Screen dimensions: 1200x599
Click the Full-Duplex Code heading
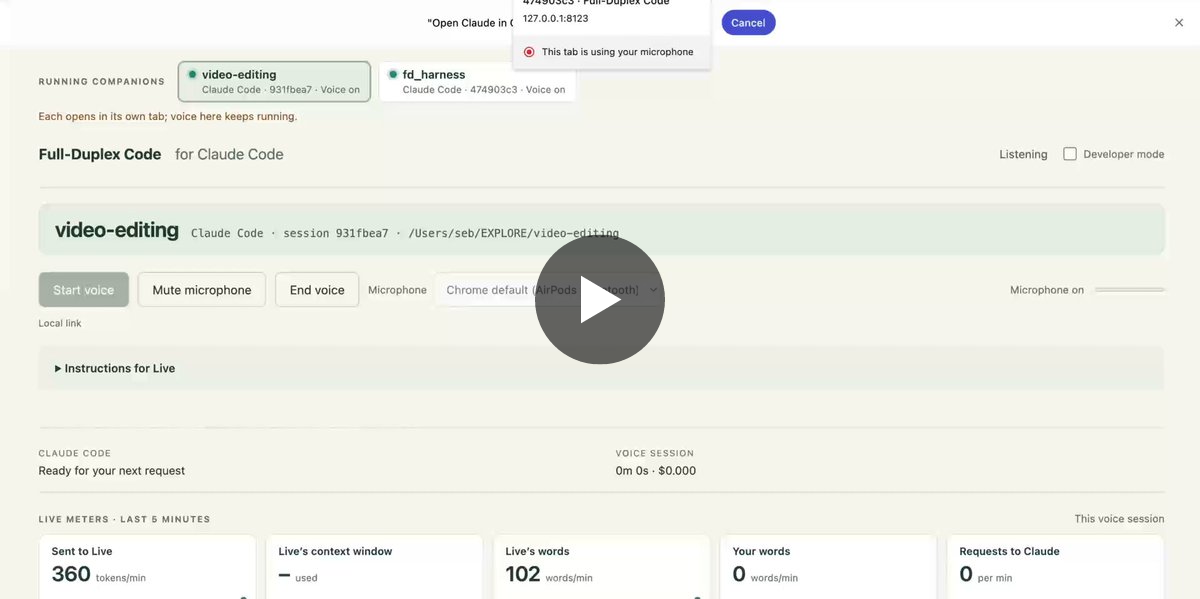pyautogui.click(x=100, y=154)
